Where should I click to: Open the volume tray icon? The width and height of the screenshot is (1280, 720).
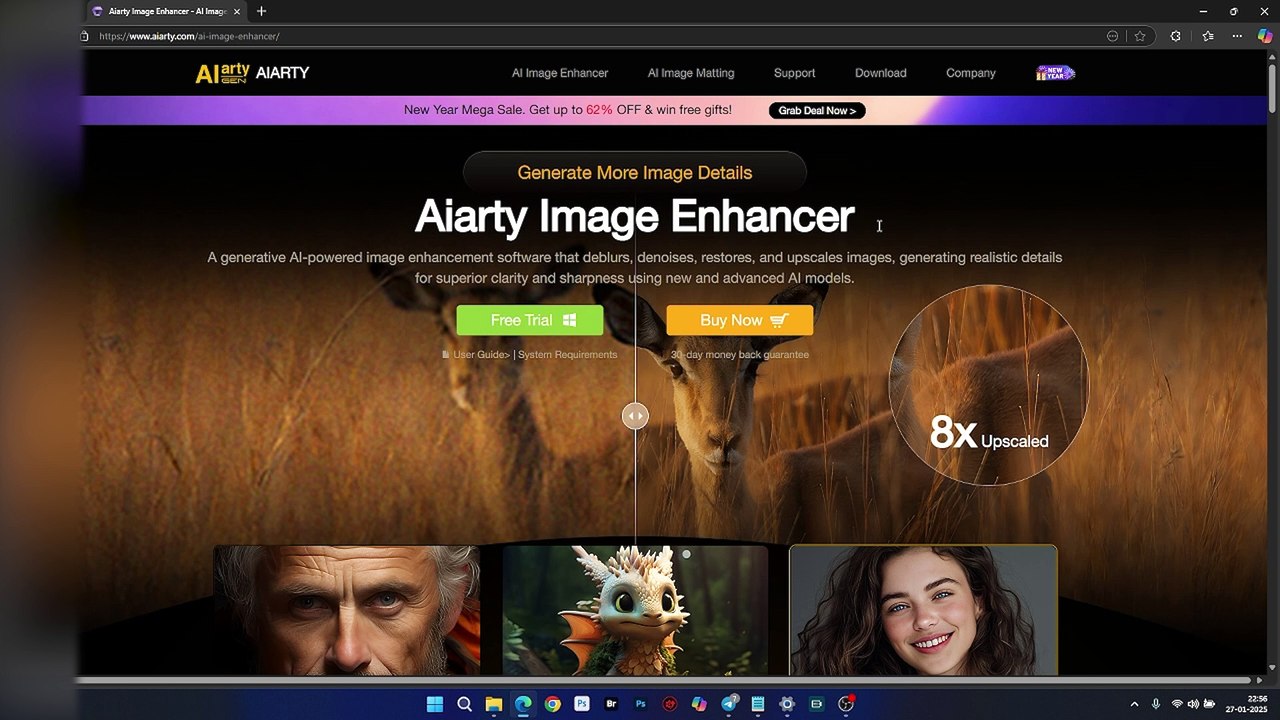coord(1193,704)
